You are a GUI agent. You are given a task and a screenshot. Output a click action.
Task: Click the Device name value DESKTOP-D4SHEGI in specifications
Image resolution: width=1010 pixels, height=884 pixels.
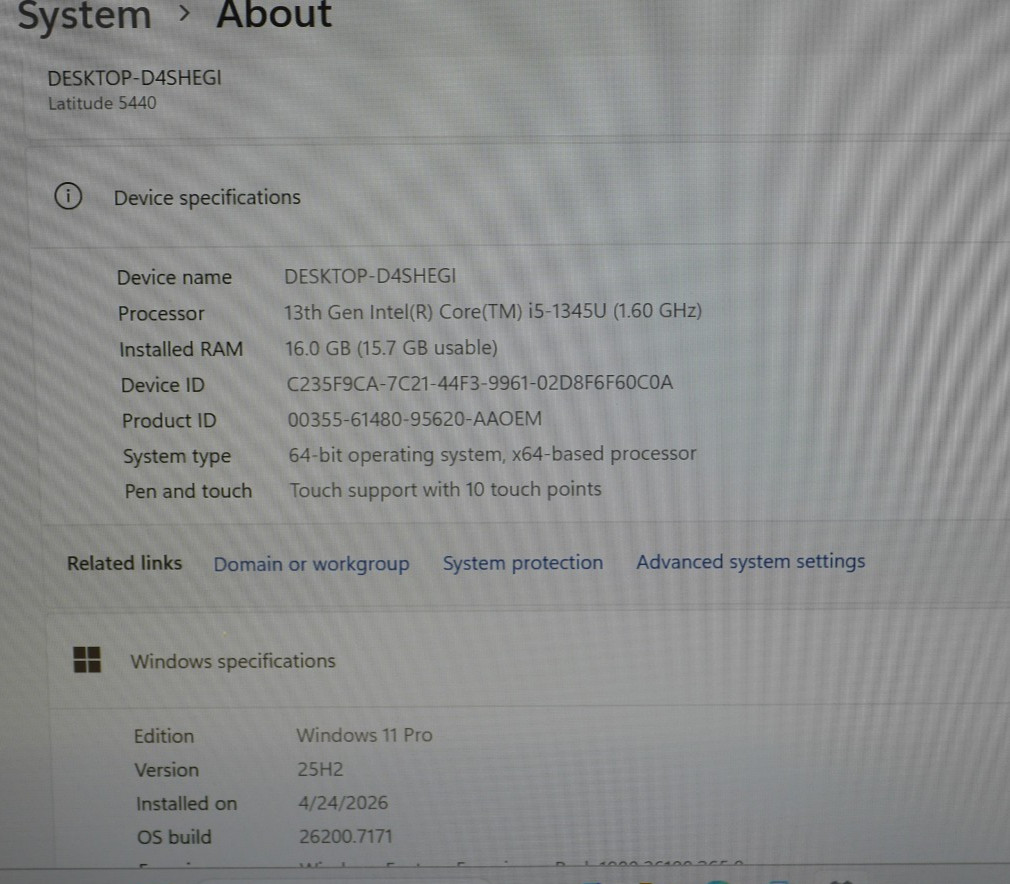coord(370,276)
